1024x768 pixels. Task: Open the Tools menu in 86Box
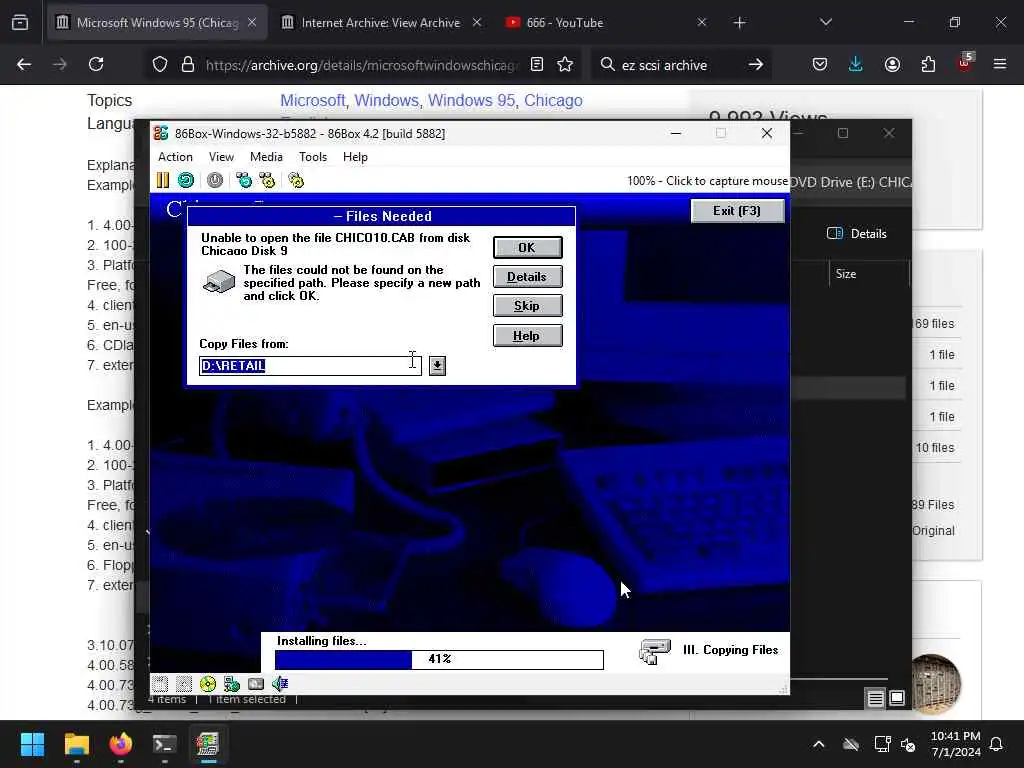[313, 157]
